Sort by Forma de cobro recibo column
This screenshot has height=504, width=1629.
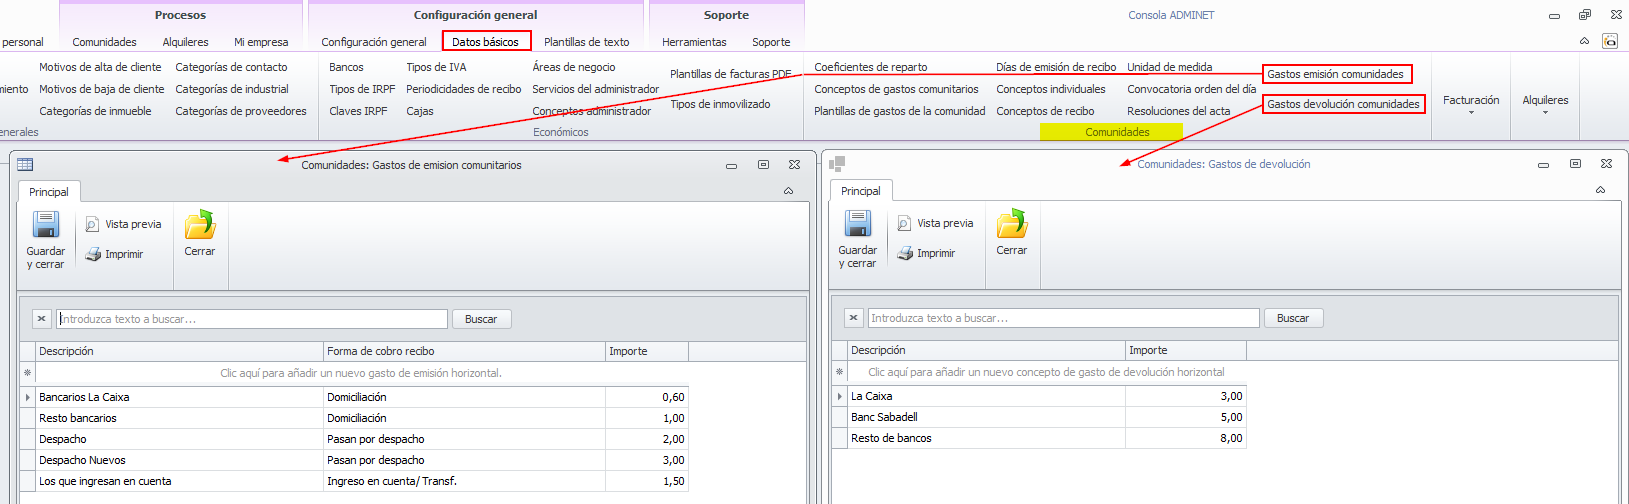pos(464,351)
